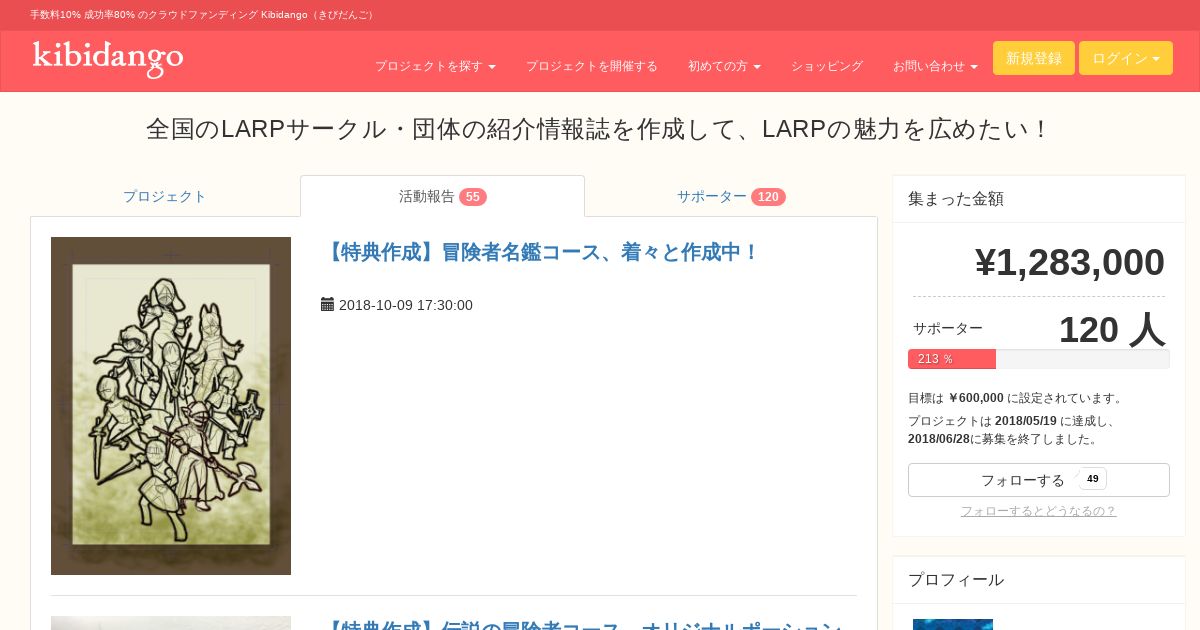Click the follower count 49 badge

1093,479
